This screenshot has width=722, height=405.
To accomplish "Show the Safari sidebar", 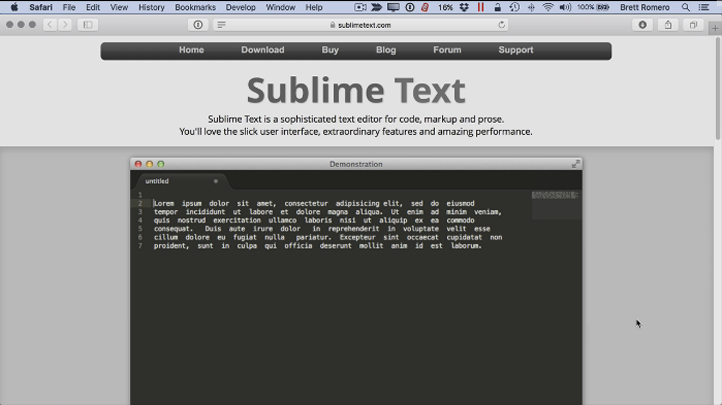I will [87, 25].
